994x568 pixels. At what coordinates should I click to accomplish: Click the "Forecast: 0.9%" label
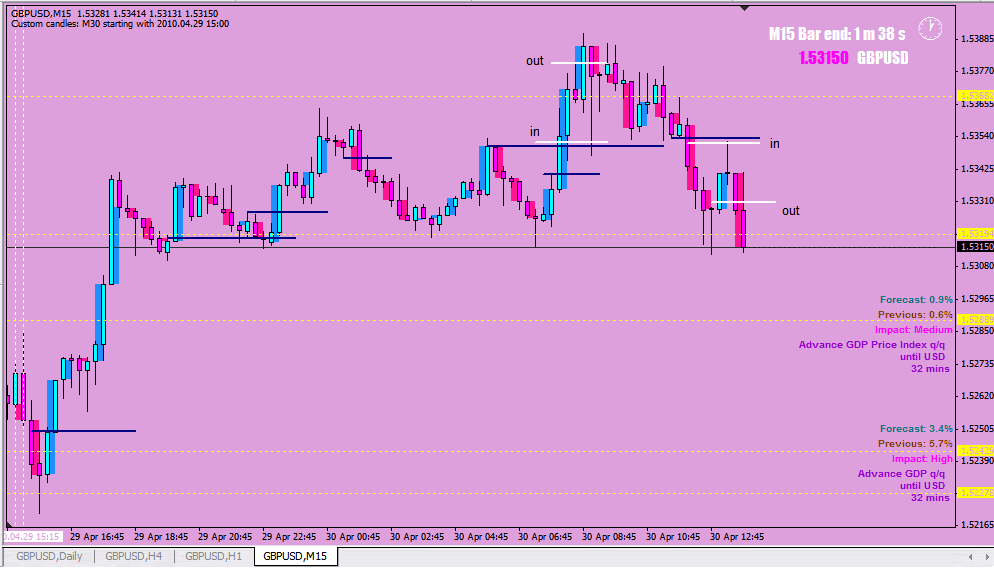click(916, 300)
